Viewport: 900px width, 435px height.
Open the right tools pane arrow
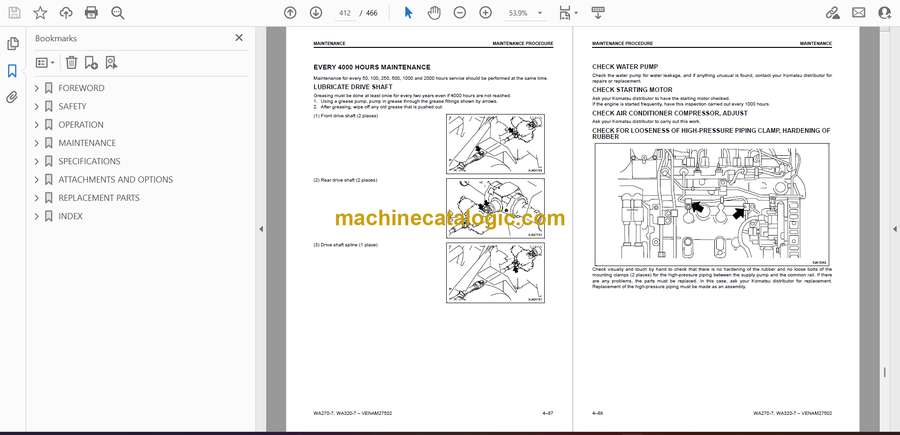click(894, 229)
